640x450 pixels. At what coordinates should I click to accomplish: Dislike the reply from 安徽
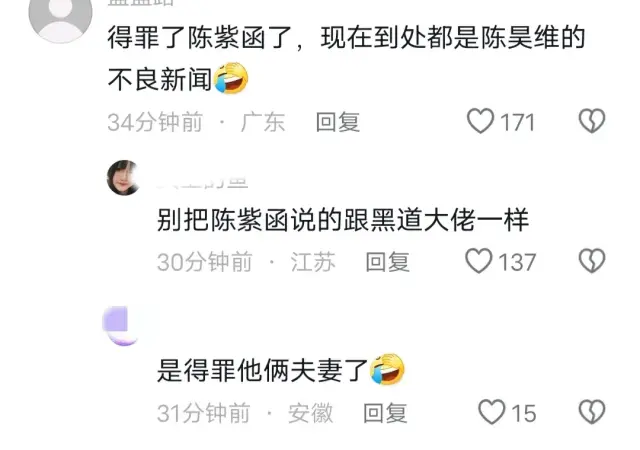click(x=592, y=412)
